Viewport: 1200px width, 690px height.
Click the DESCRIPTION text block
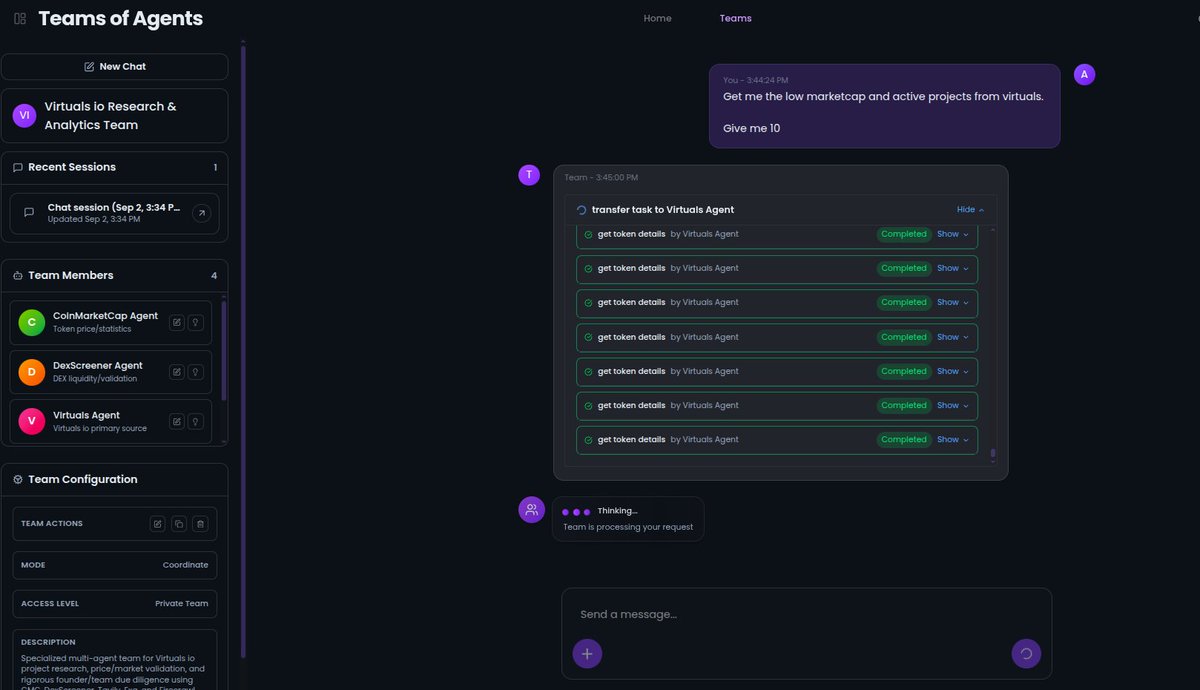[115, 660]
